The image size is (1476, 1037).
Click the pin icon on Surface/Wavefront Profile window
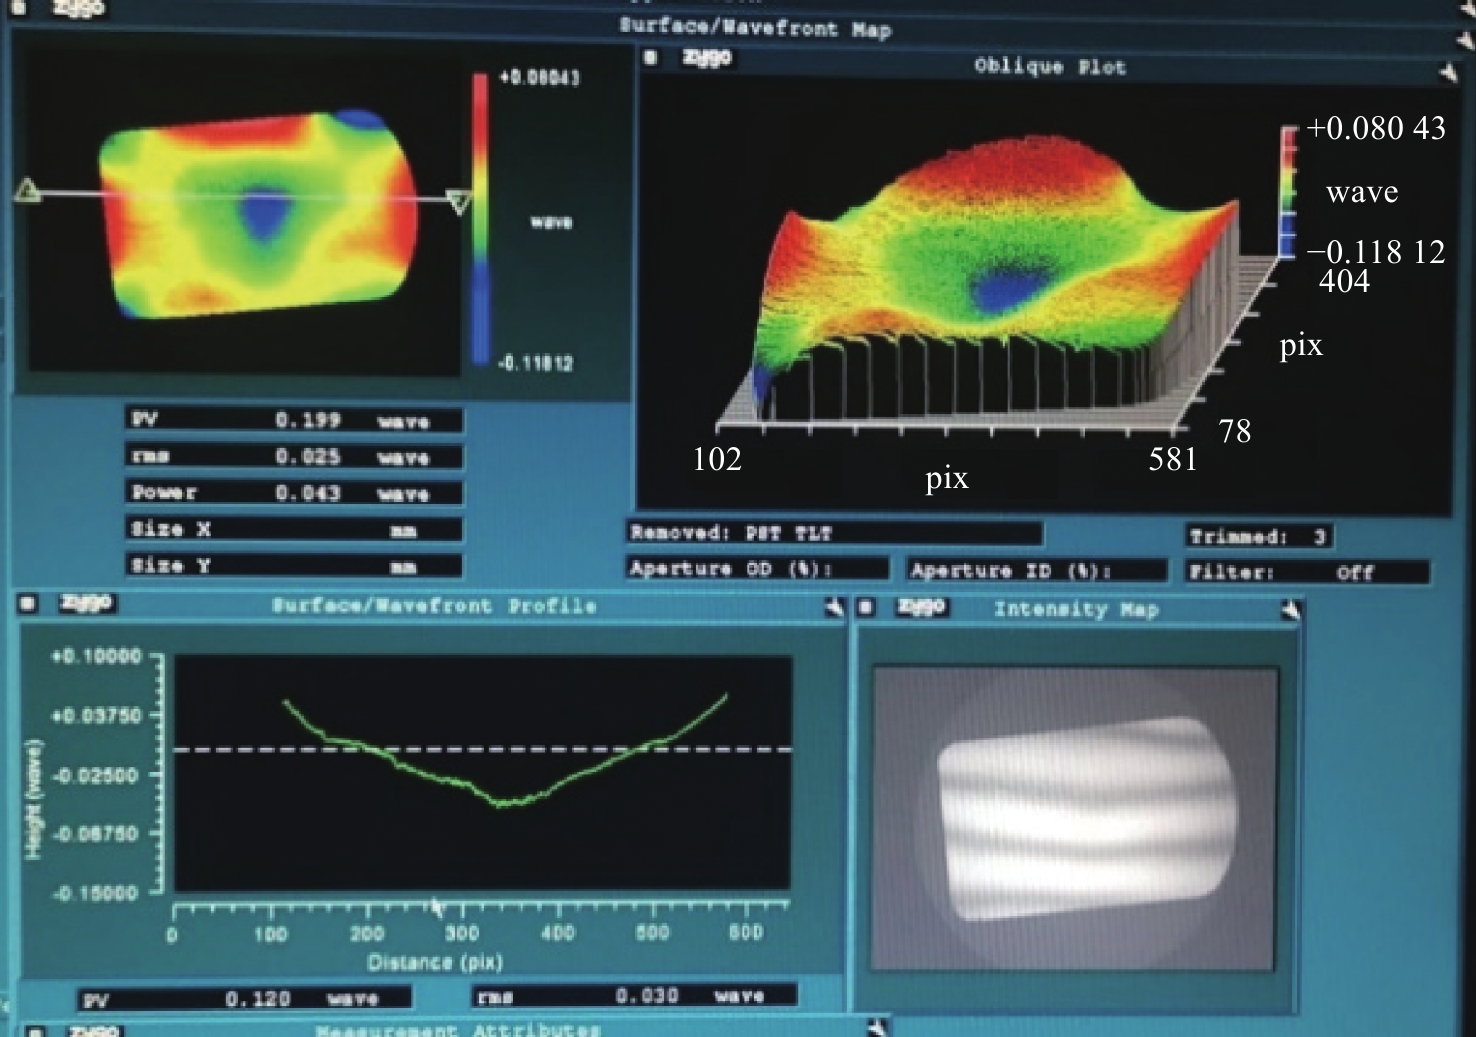point(833,607)
